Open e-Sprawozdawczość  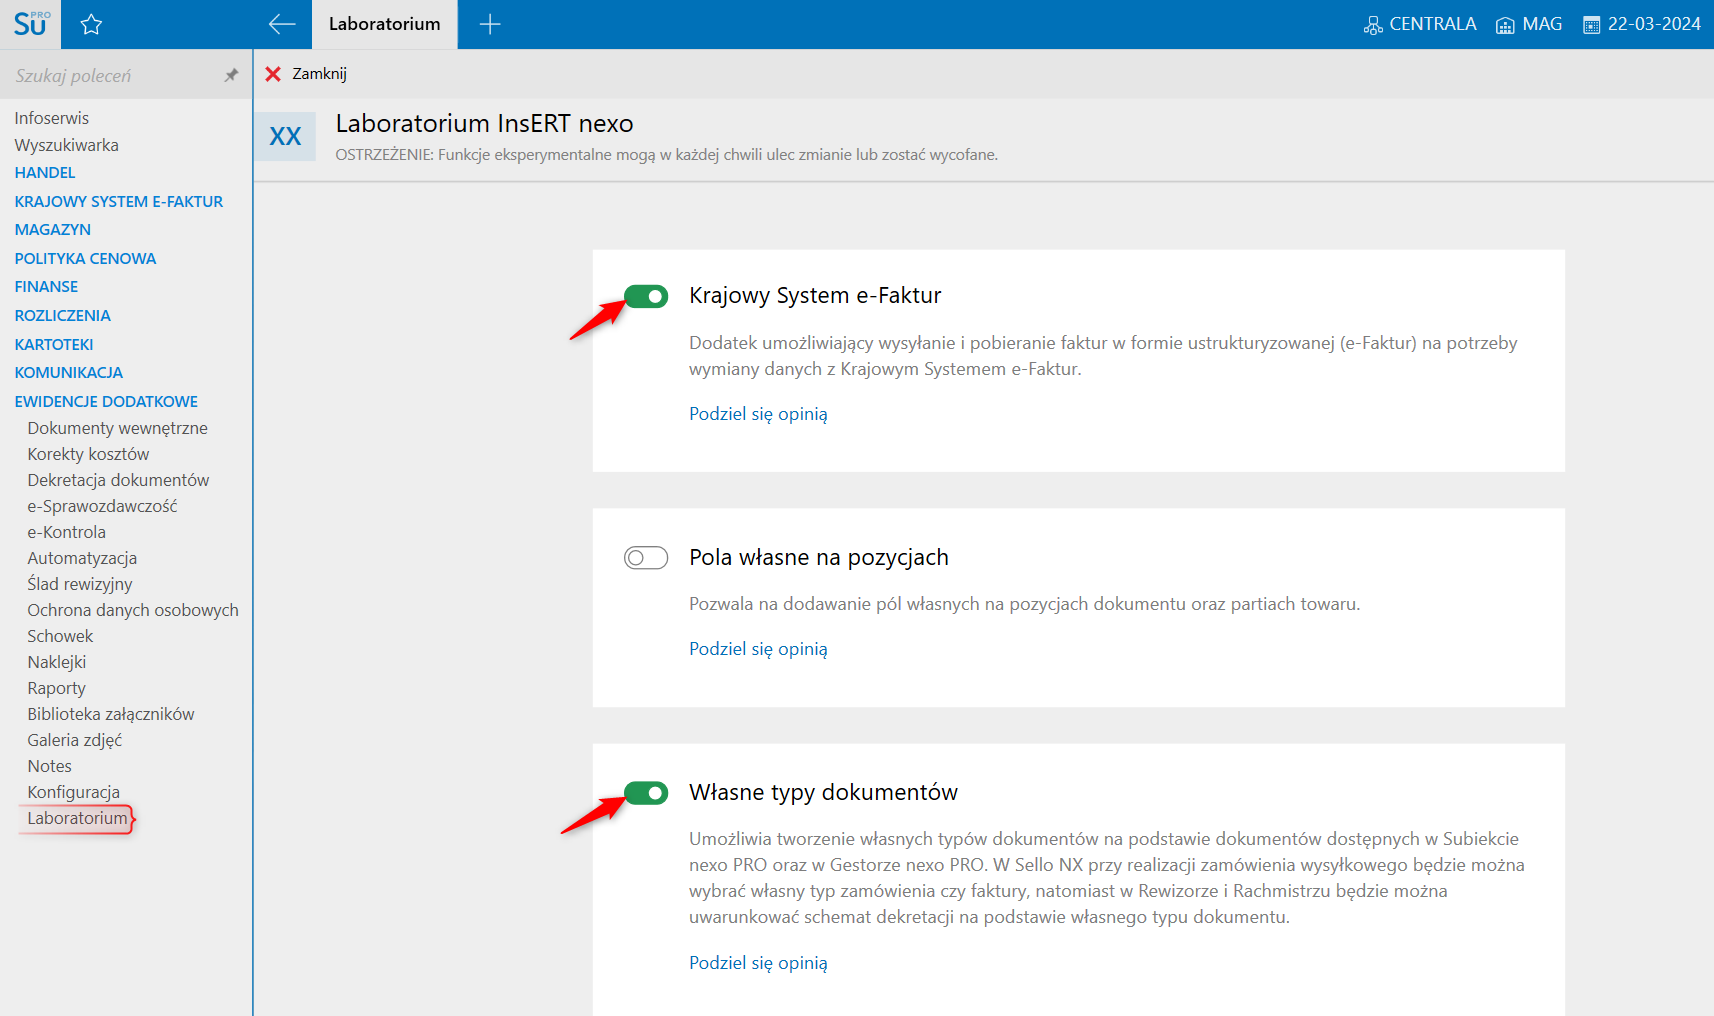[103, 506]
